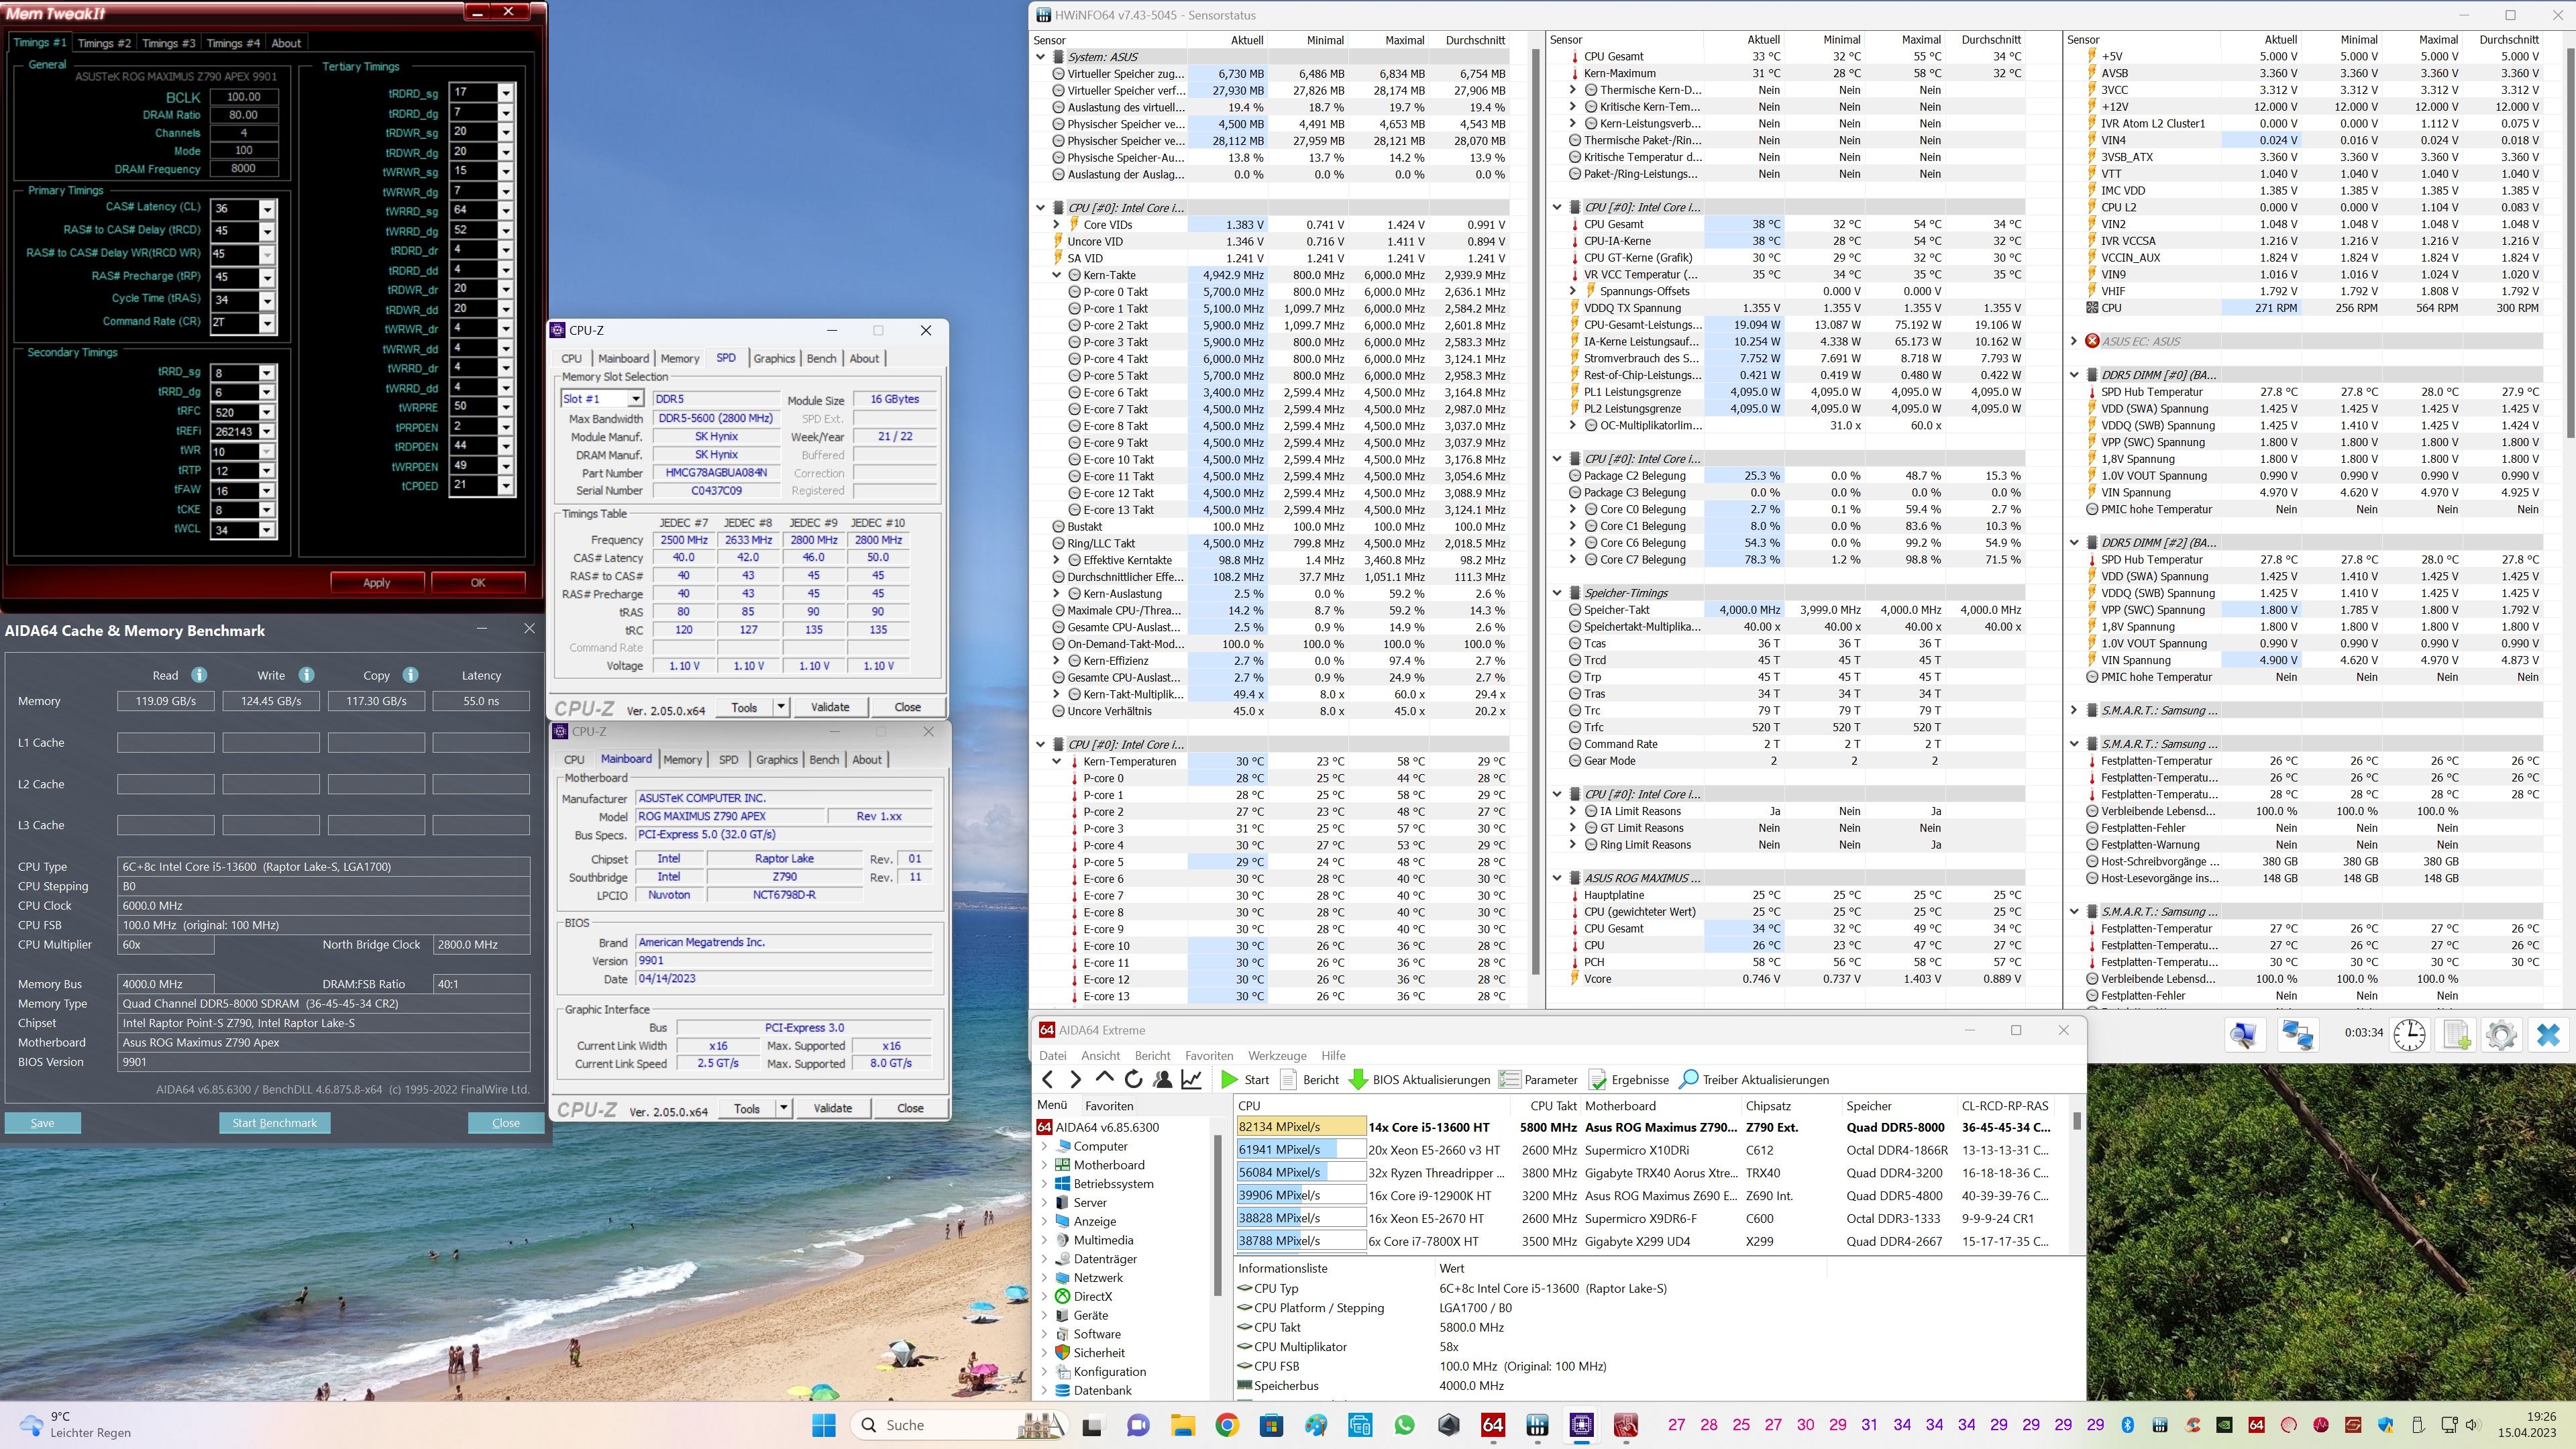2576x1449 pixels.
Task: Open HWiNFO settings gear icon
Action: point(2501,1035)
